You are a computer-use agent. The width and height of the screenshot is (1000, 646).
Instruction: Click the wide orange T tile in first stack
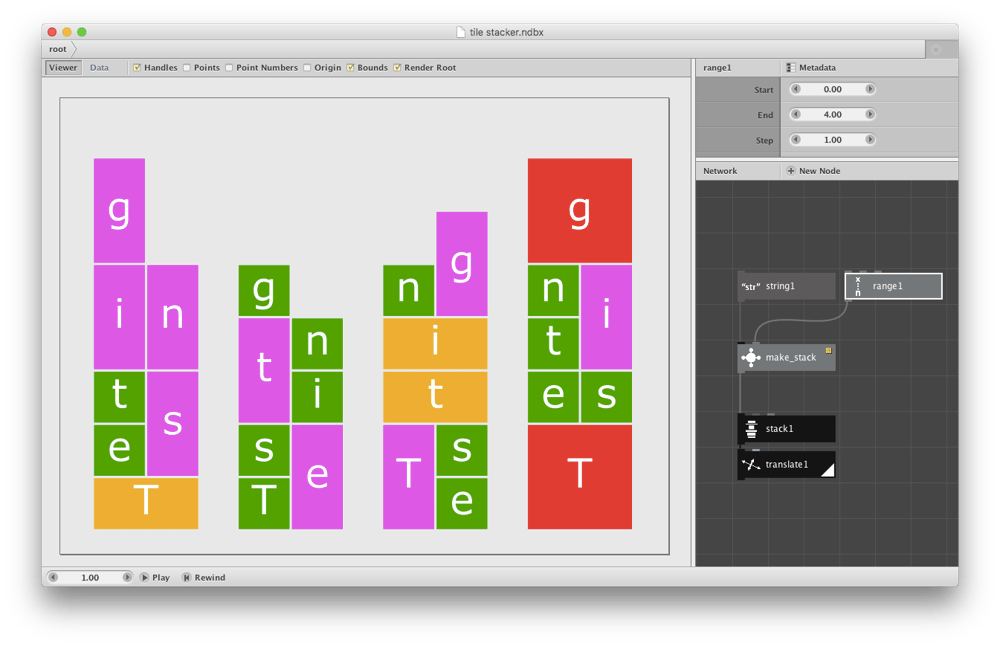(146, 503)
